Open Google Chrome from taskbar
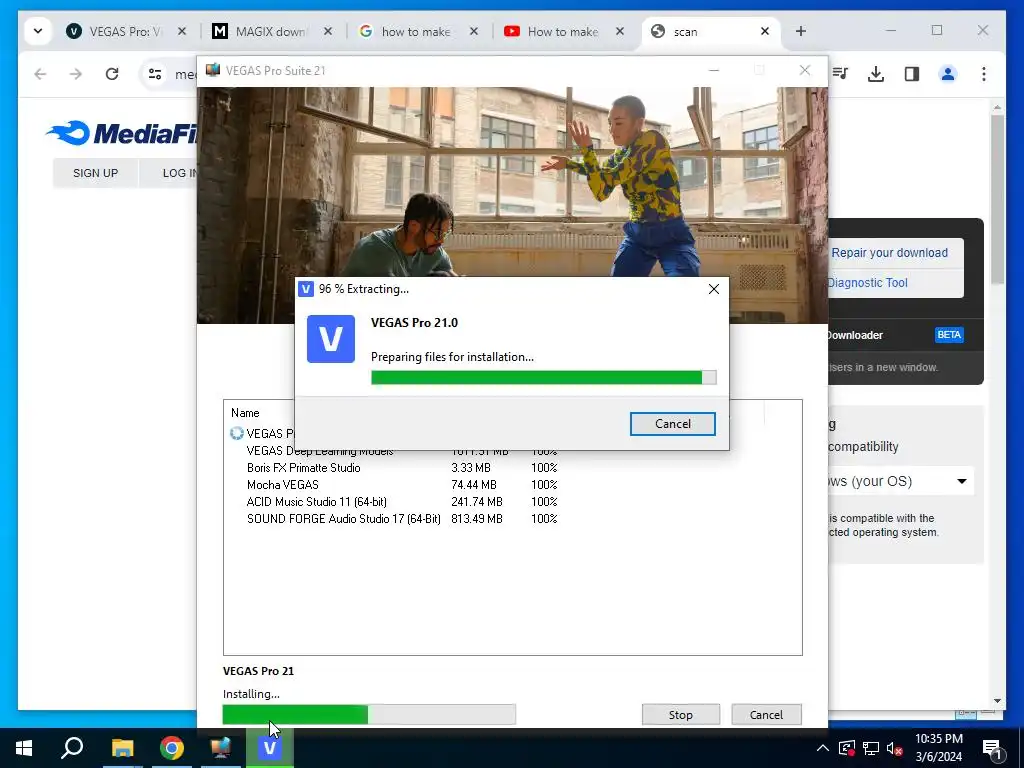The height and width of the screenshot is (768, 1024). (x=172, y=748)
